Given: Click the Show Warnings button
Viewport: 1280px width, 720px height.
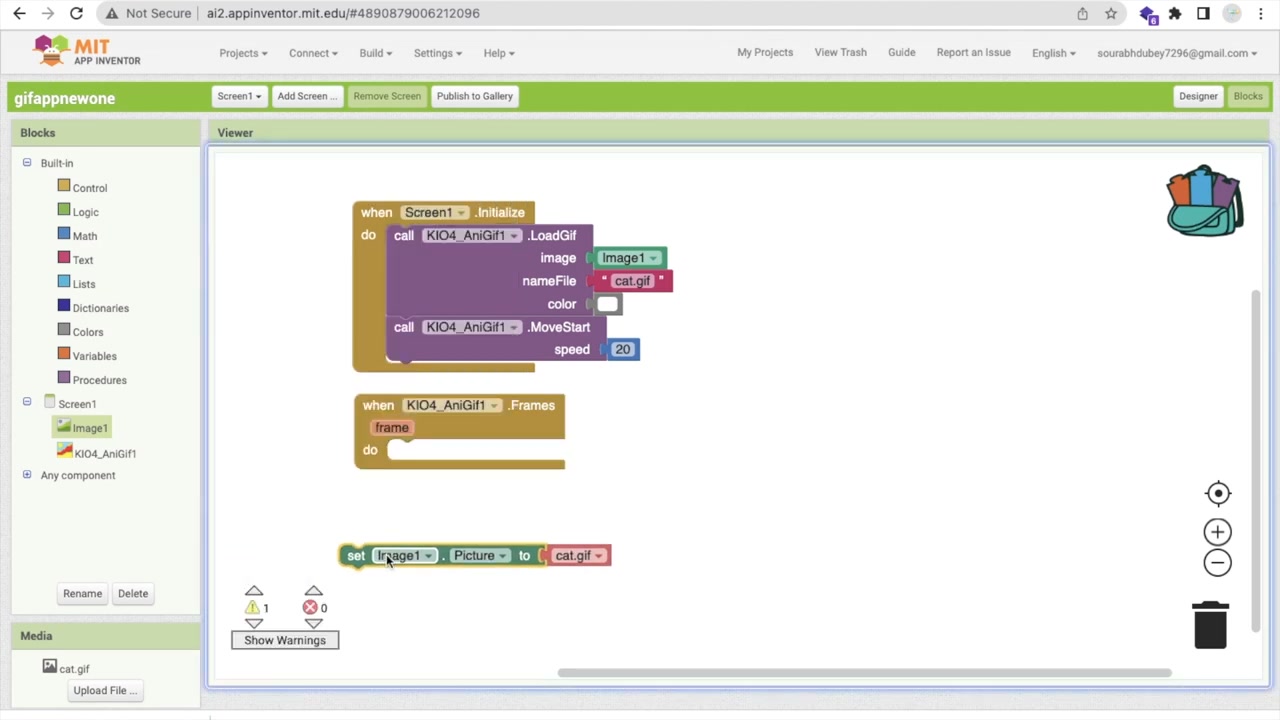Looking at the screenshot, I should [x=285, y=640].
